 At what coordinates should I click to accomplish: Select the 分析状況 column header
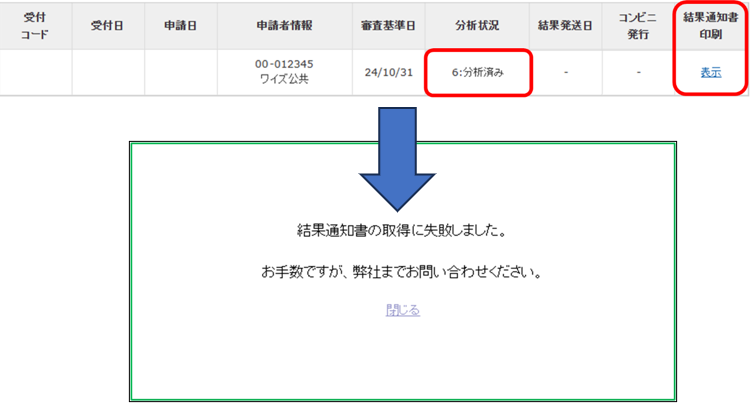(477, 26)
